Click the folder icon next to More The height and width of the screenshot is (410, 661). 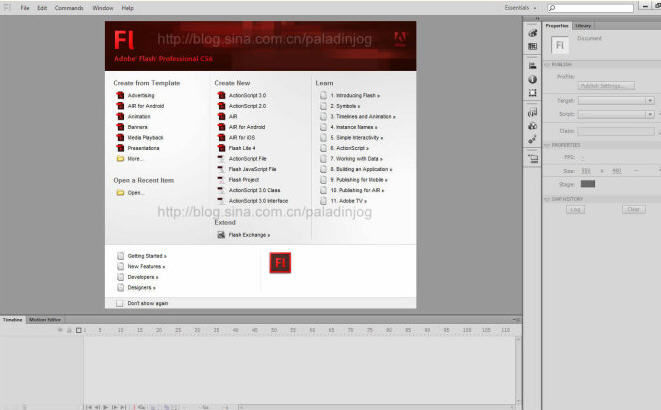coord(120,159)
